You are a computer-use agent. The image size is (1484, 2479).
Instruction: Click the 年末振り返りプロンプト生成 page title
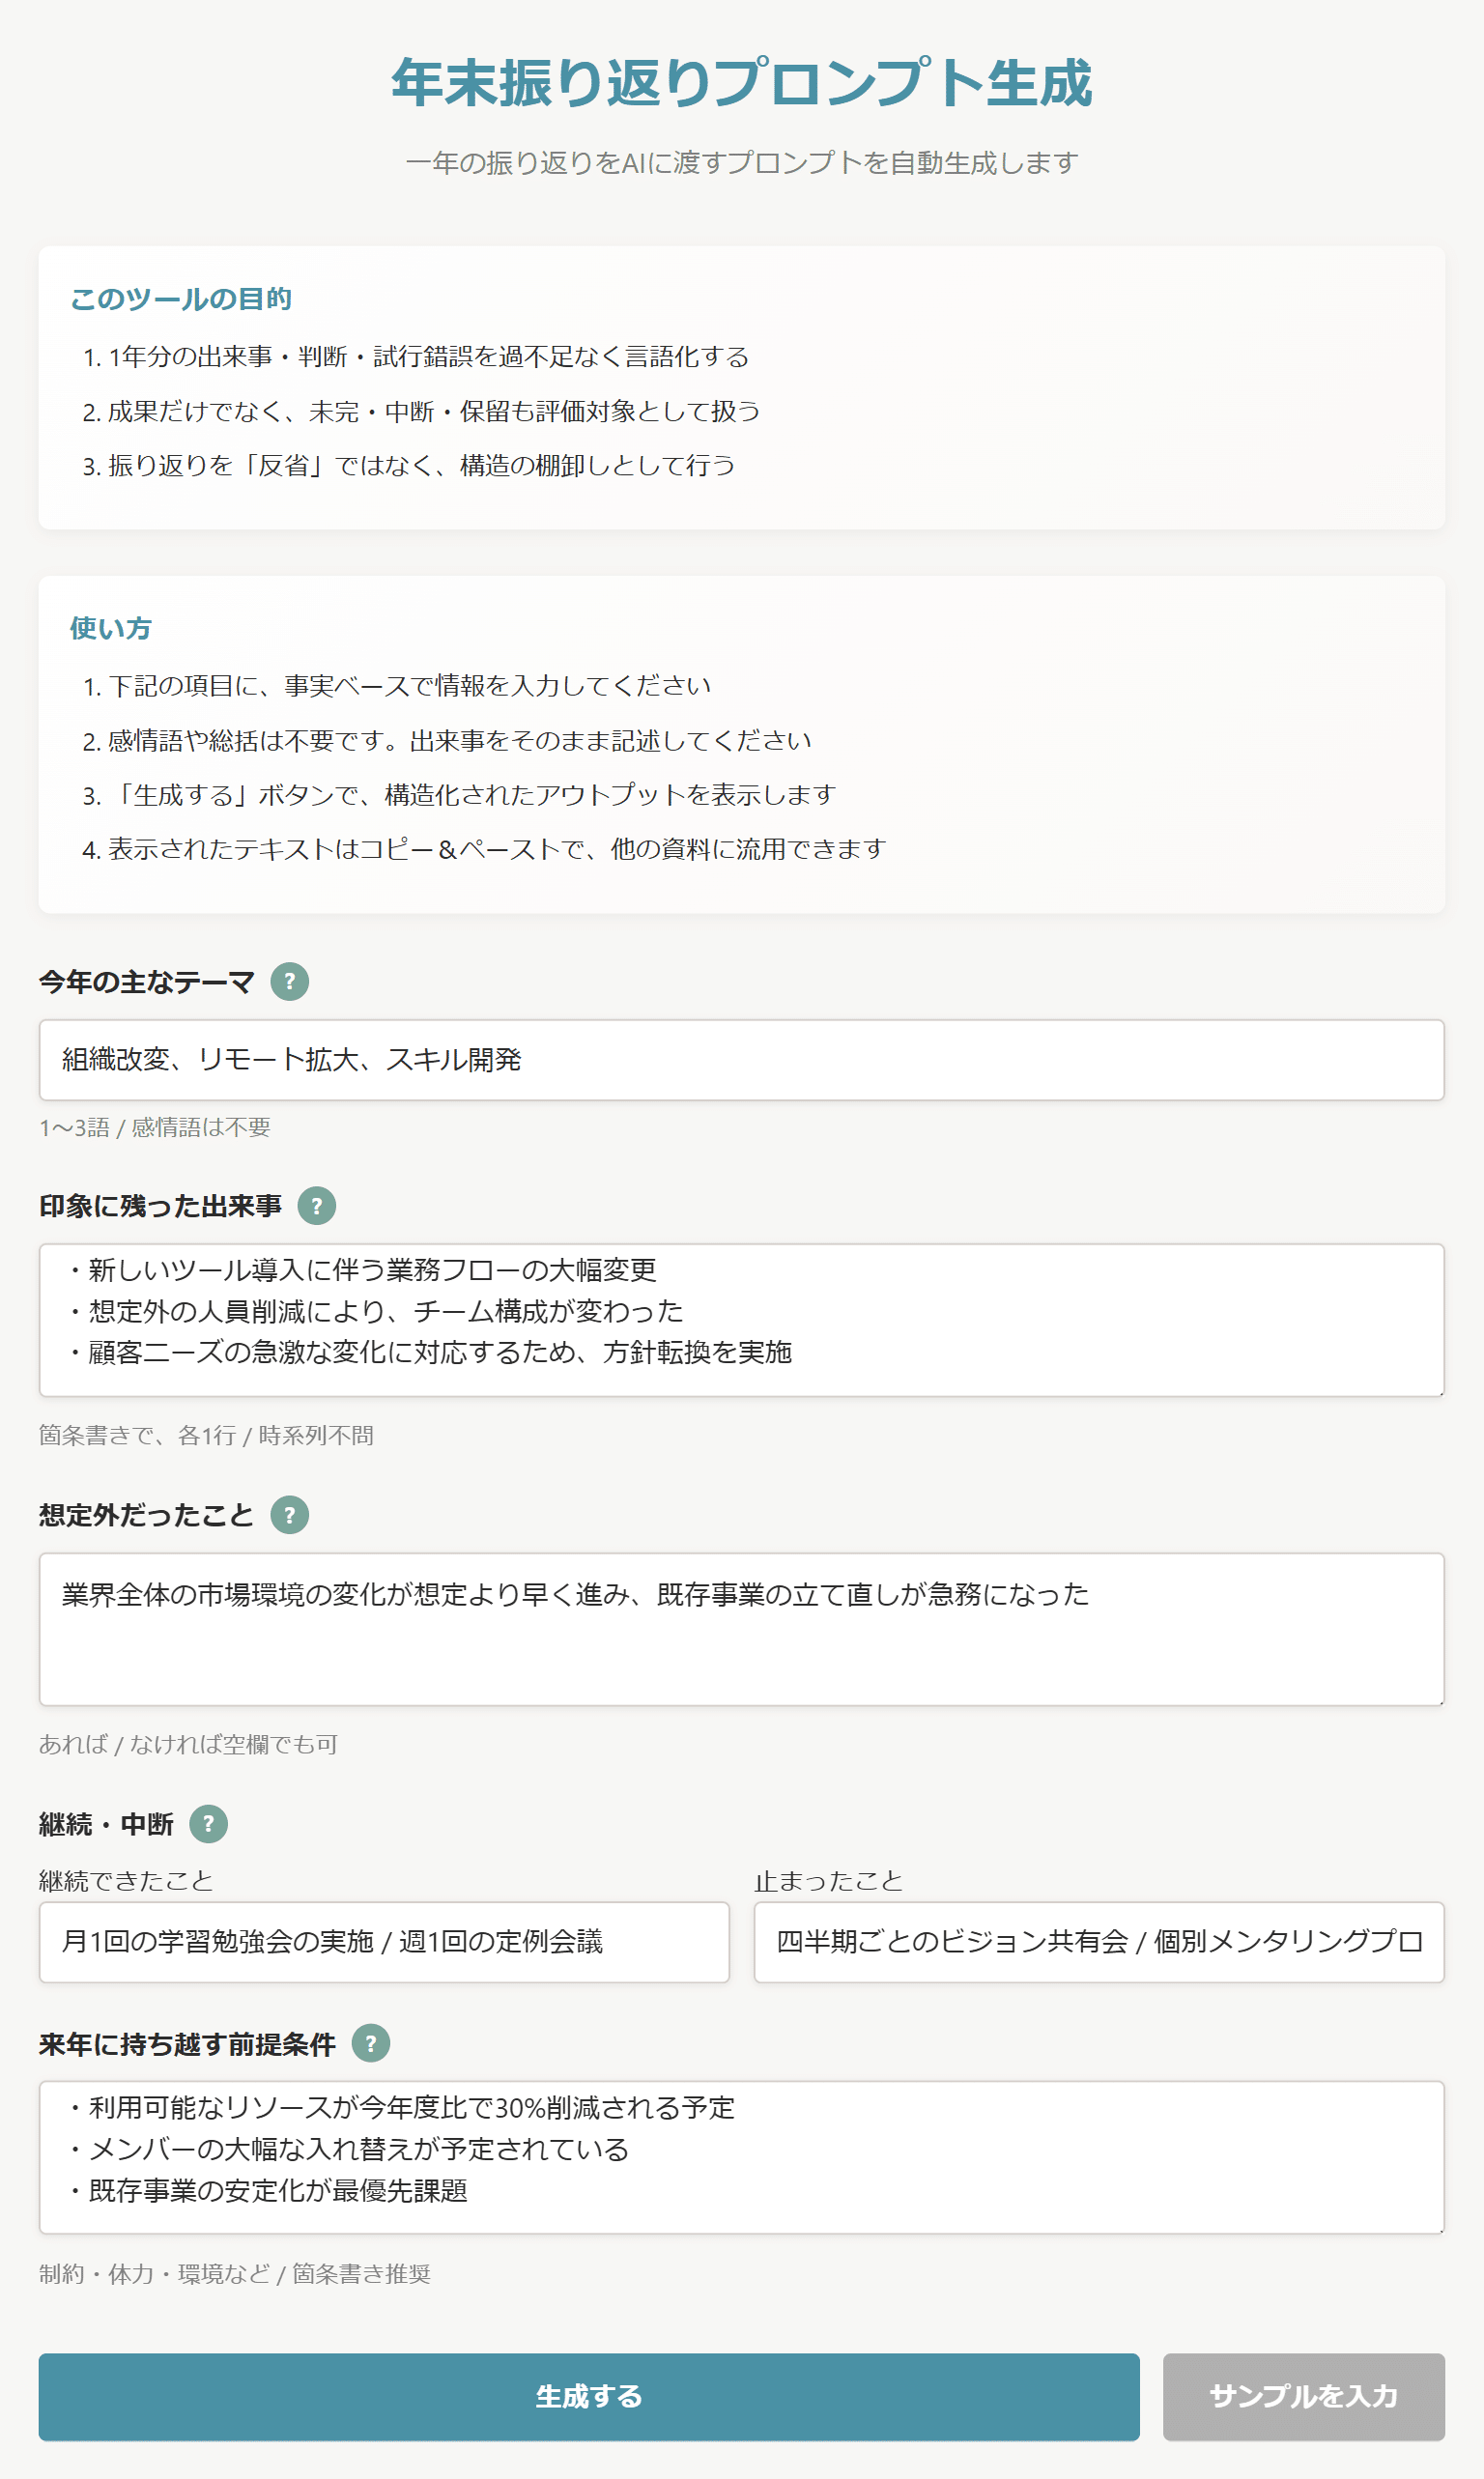[x=741, y=82]
